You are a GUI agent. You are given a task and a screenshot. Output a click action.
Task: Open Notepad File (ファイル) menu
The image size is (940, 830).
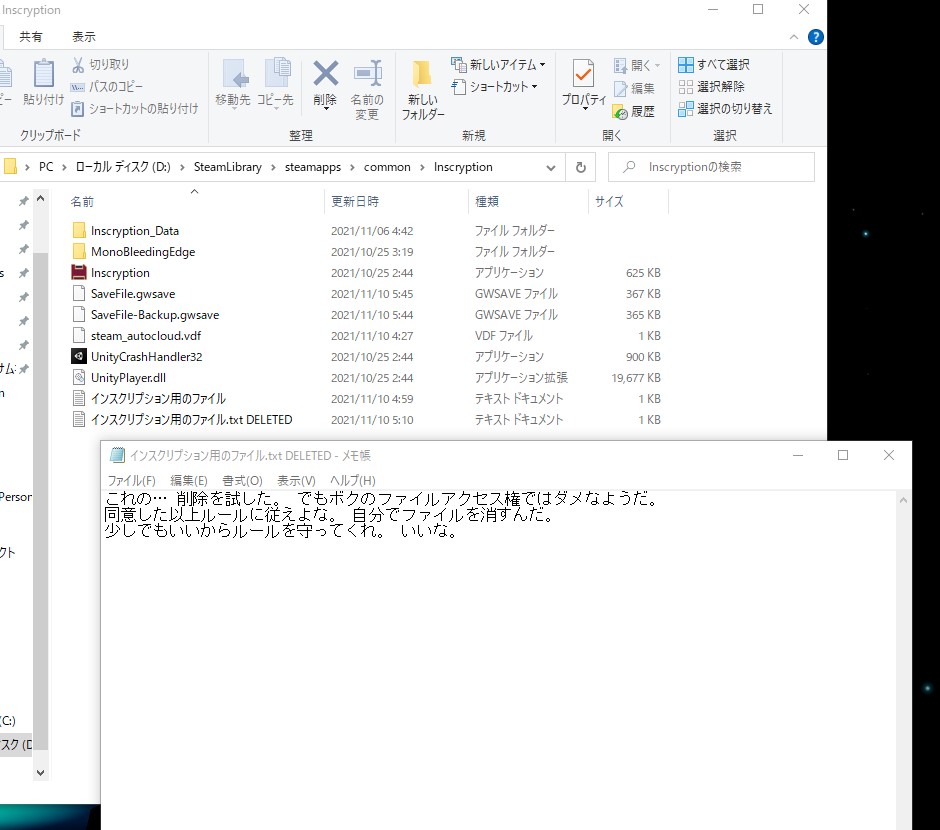click(x=131, y=481)
